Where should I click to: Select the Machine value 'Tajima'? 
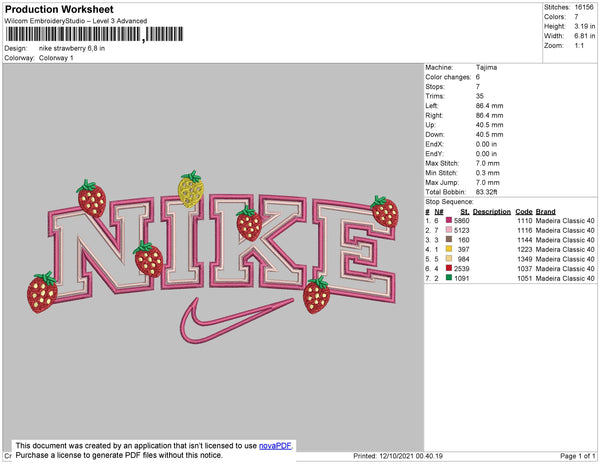click(x=486, y=67)
